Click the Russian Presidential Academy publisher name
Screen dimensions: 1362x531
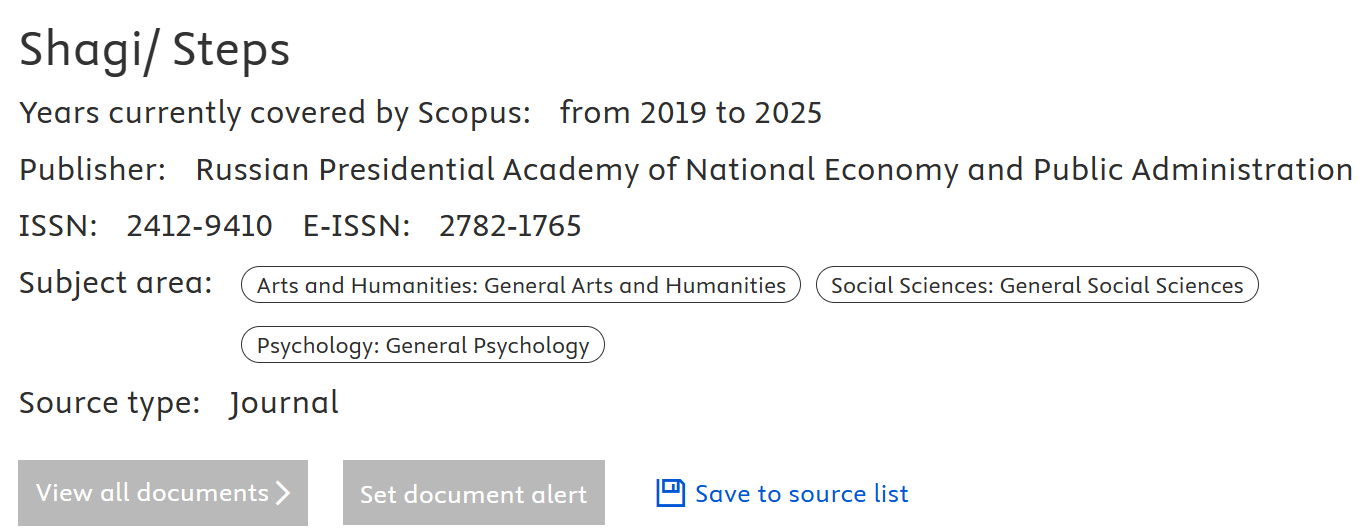773,170
